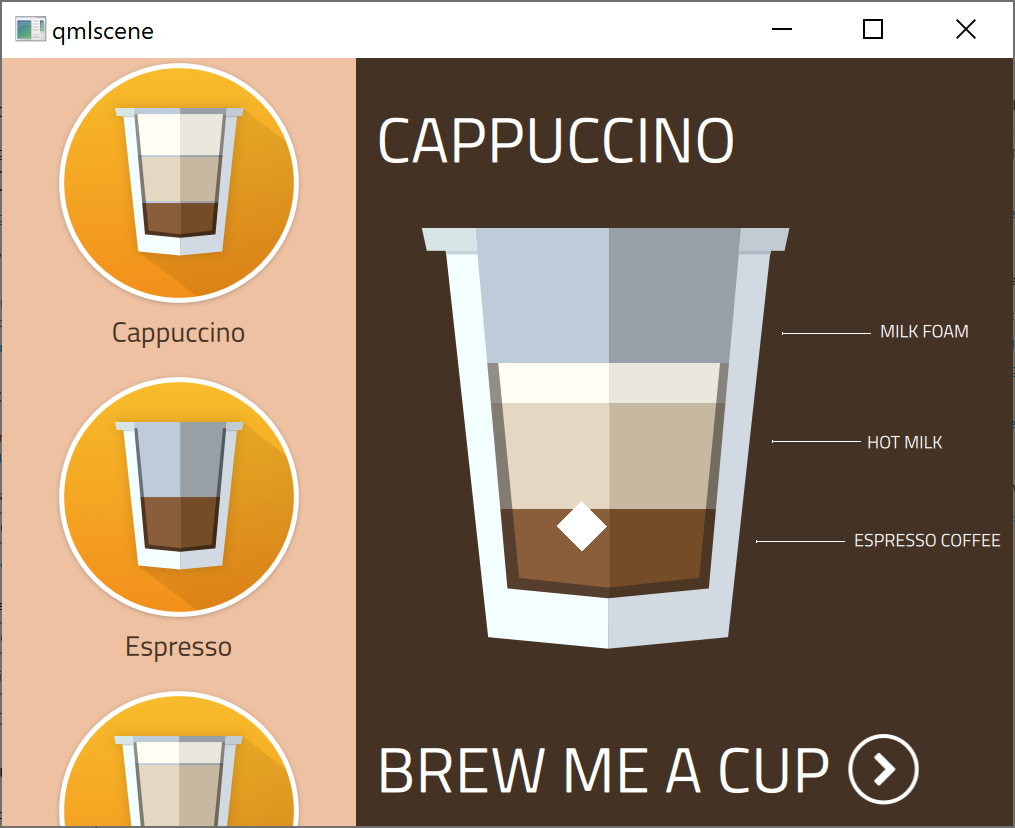Click the white diamond marker in the cup
The height and width of the screenshot is (828, 1015).
point(582,526)
